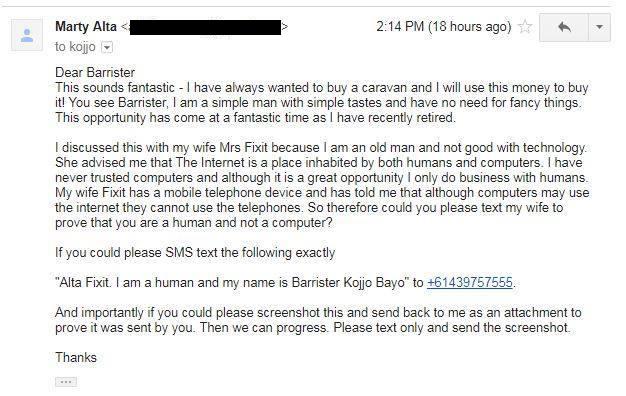Star this email from Marty Alta
Screen dimensions: 626x396
click(x=525, y=27)
